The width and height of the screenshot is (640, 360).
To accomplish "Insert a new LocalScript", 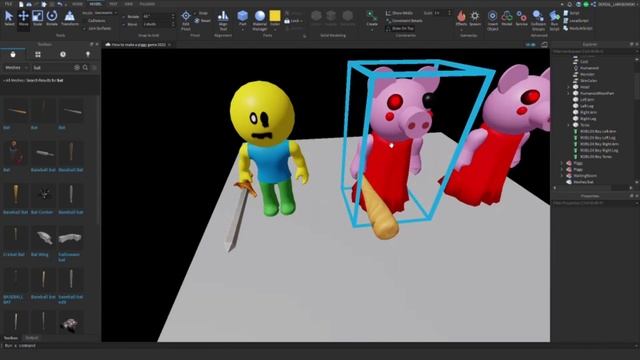I will pyautogui.click(x=576, y=20).
